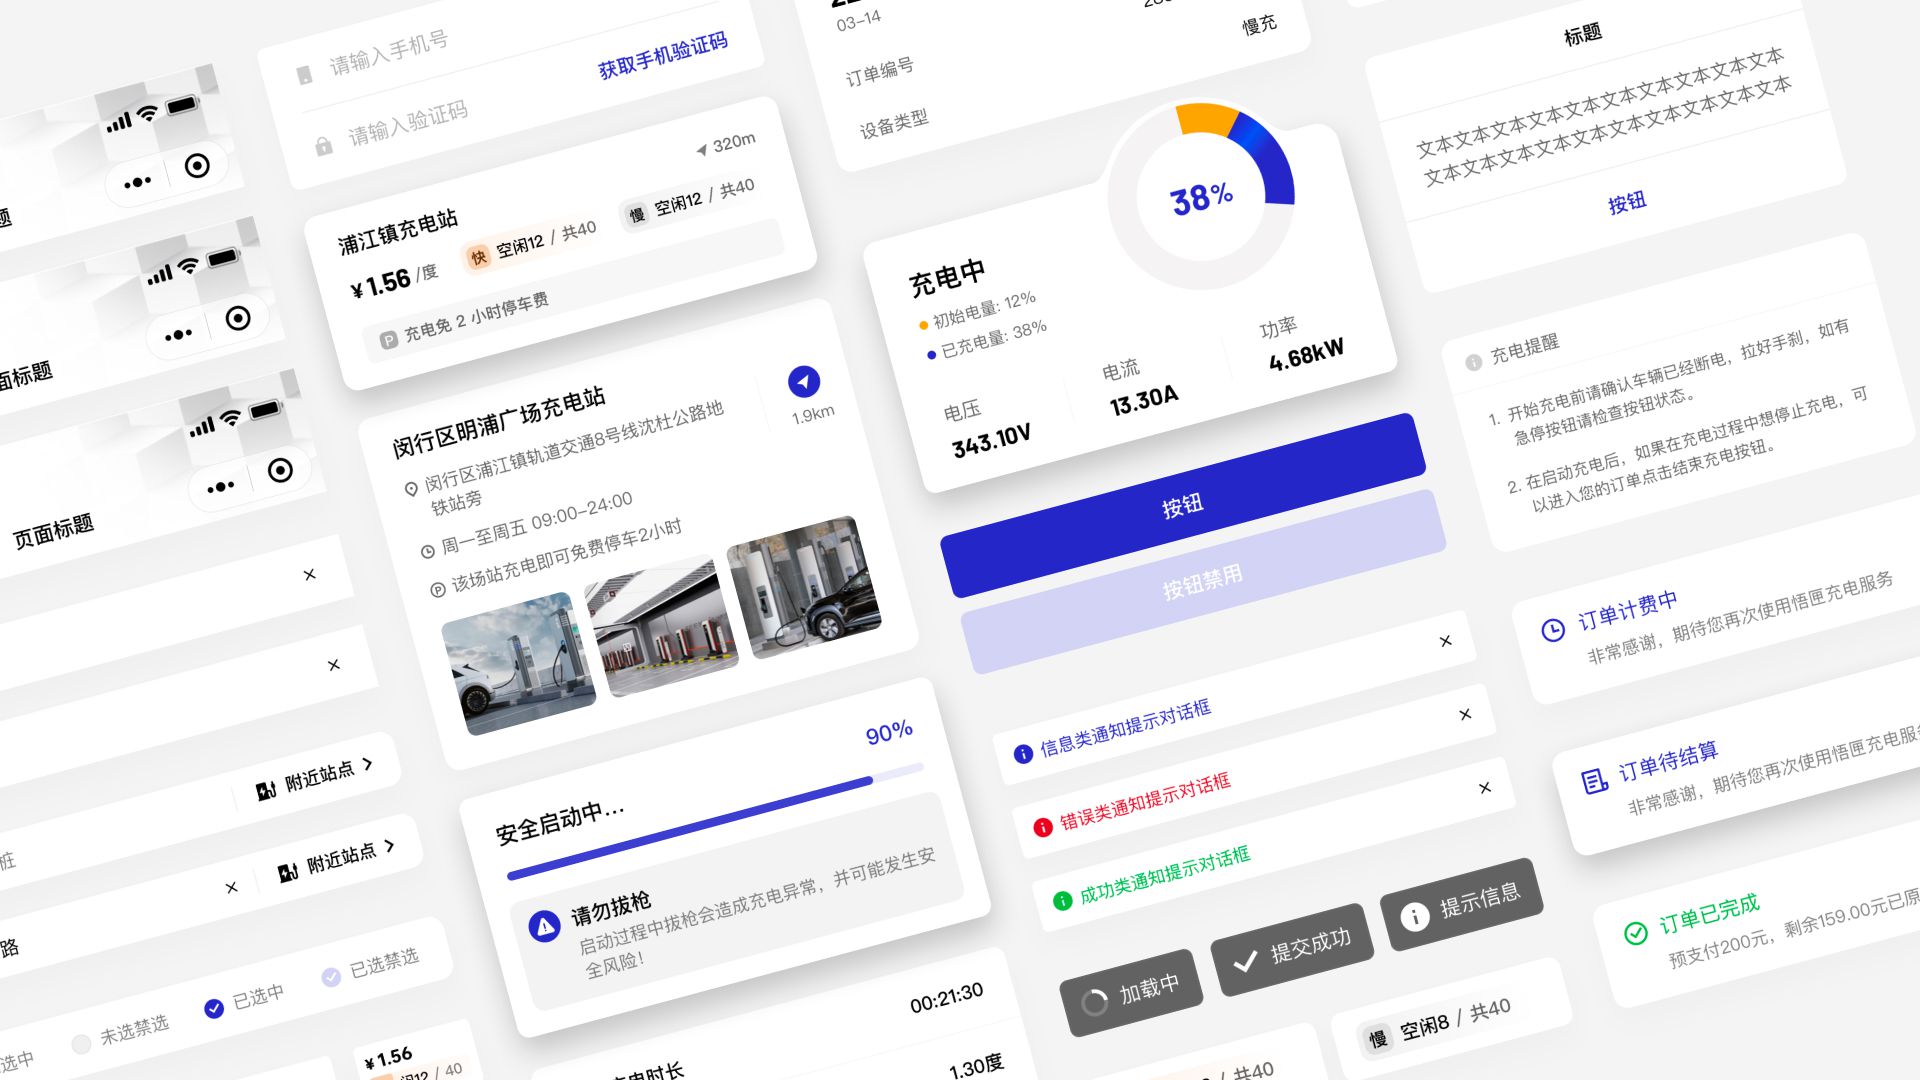The width and height of the screenshot is (1920, 1080).
Task: Click the info icon in the 提示信息 toast
Action: pyautogui.click(x=1414, y=916)
